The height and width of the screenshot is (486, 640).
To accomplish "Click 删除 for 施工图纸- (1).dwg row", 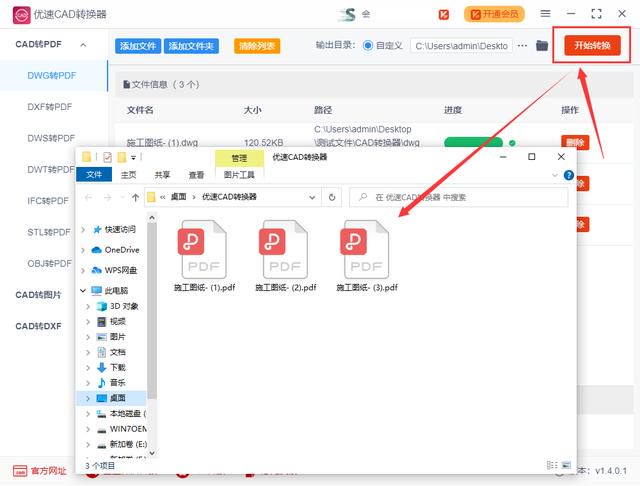I will click(x=575, y=142).
